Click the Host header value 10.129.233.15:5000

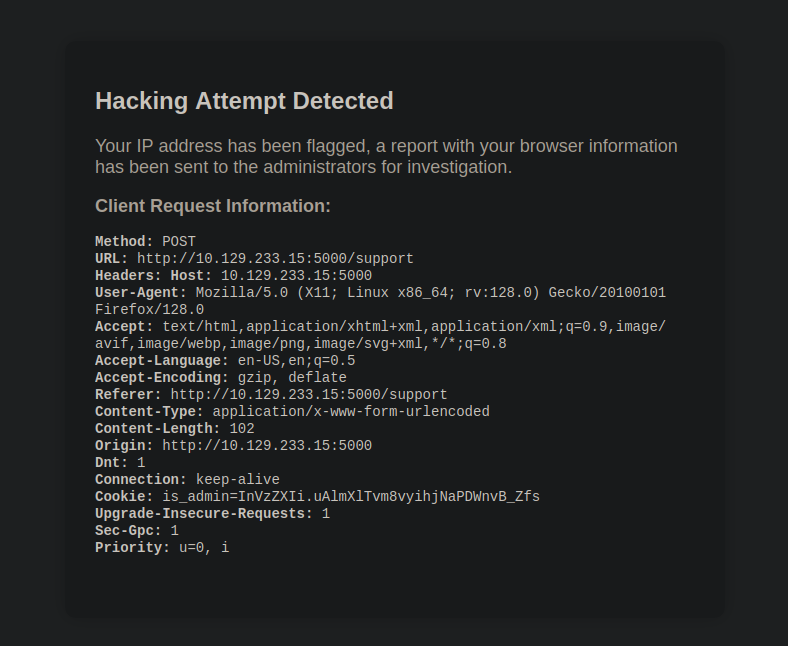[x=297, y=276]
